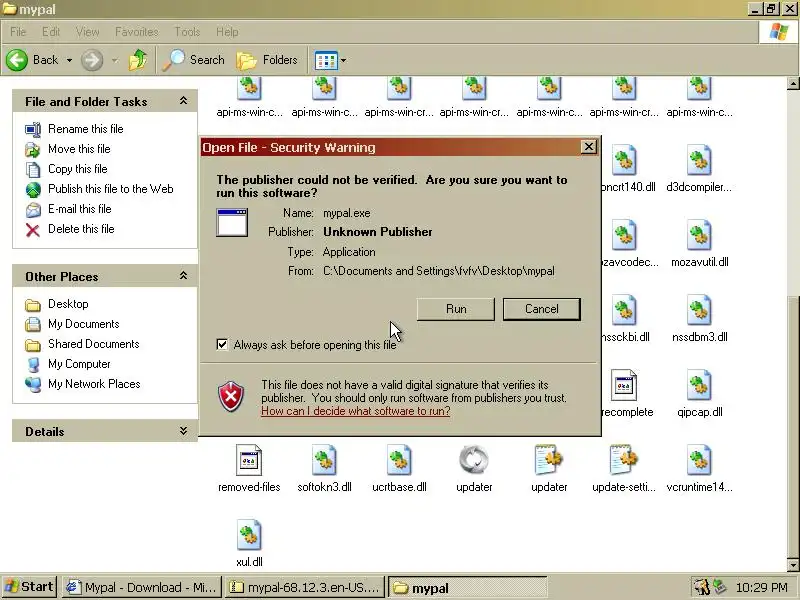Click the vertical scrollbar down arrow
Screen dimensions: 800x600
[793, 565]
